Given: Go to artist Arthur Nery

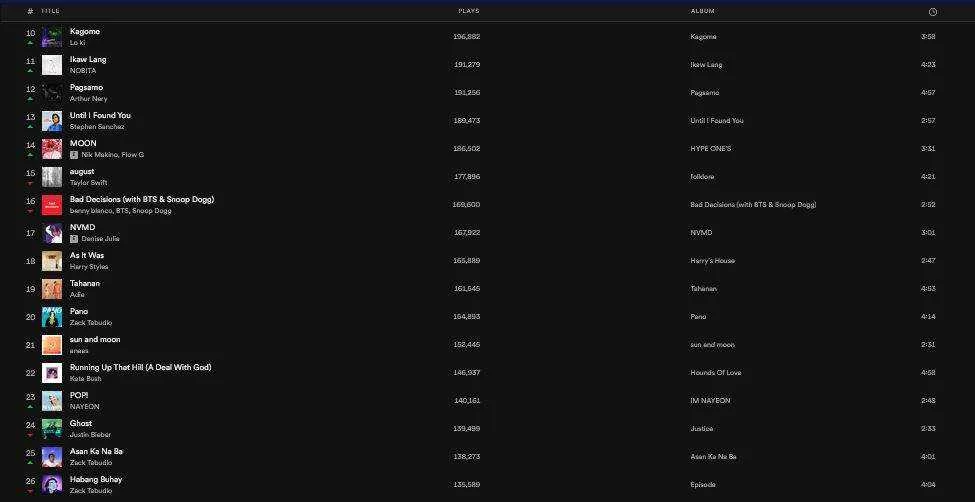Looking at the screenshot, I should coord(88,99).
